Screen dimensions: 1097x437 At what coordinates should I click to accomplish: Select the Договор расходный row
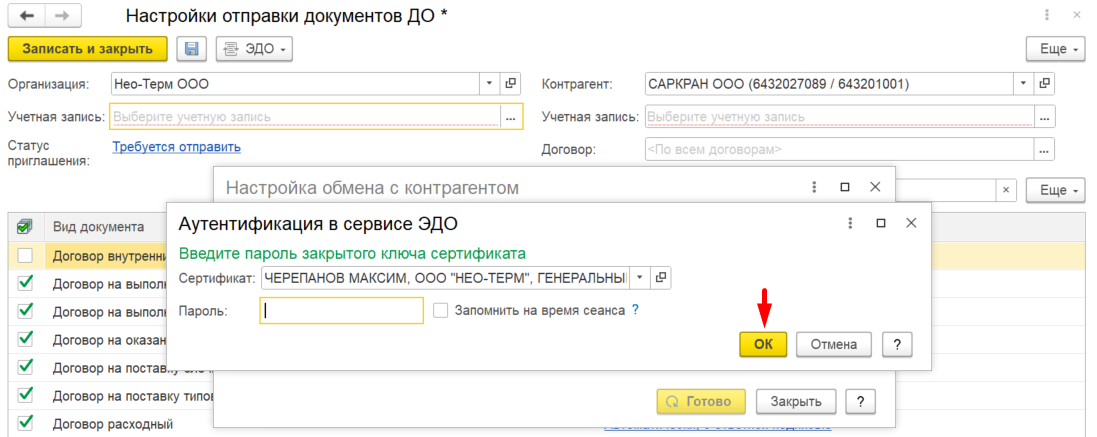(112, 424)
